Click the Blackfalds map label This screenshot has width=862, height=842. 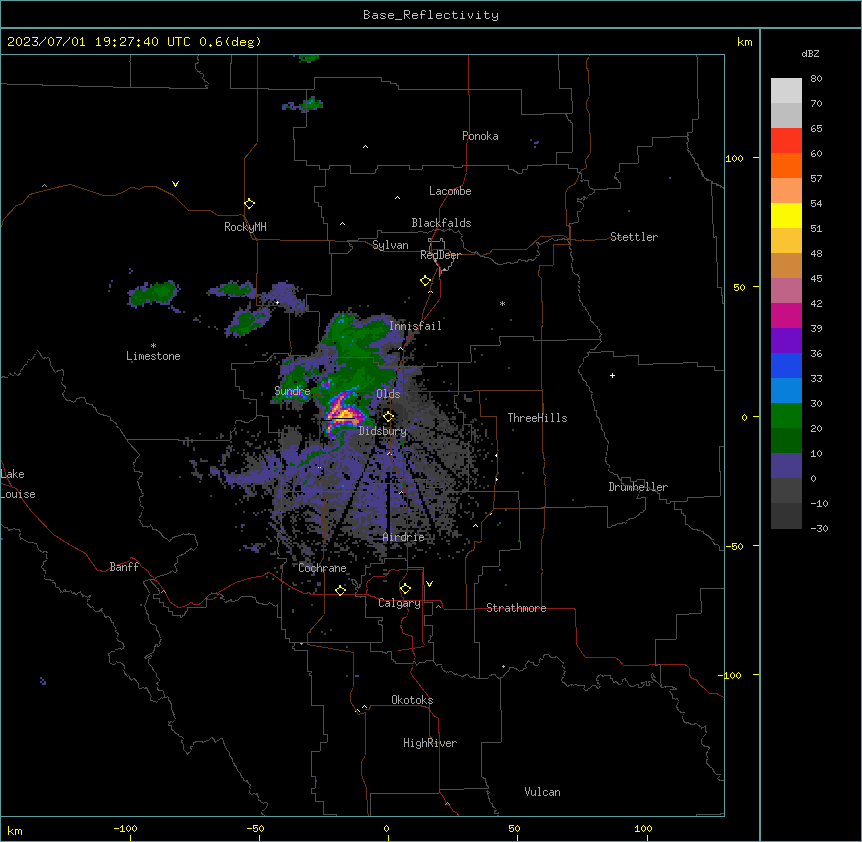tap(441, 223)
